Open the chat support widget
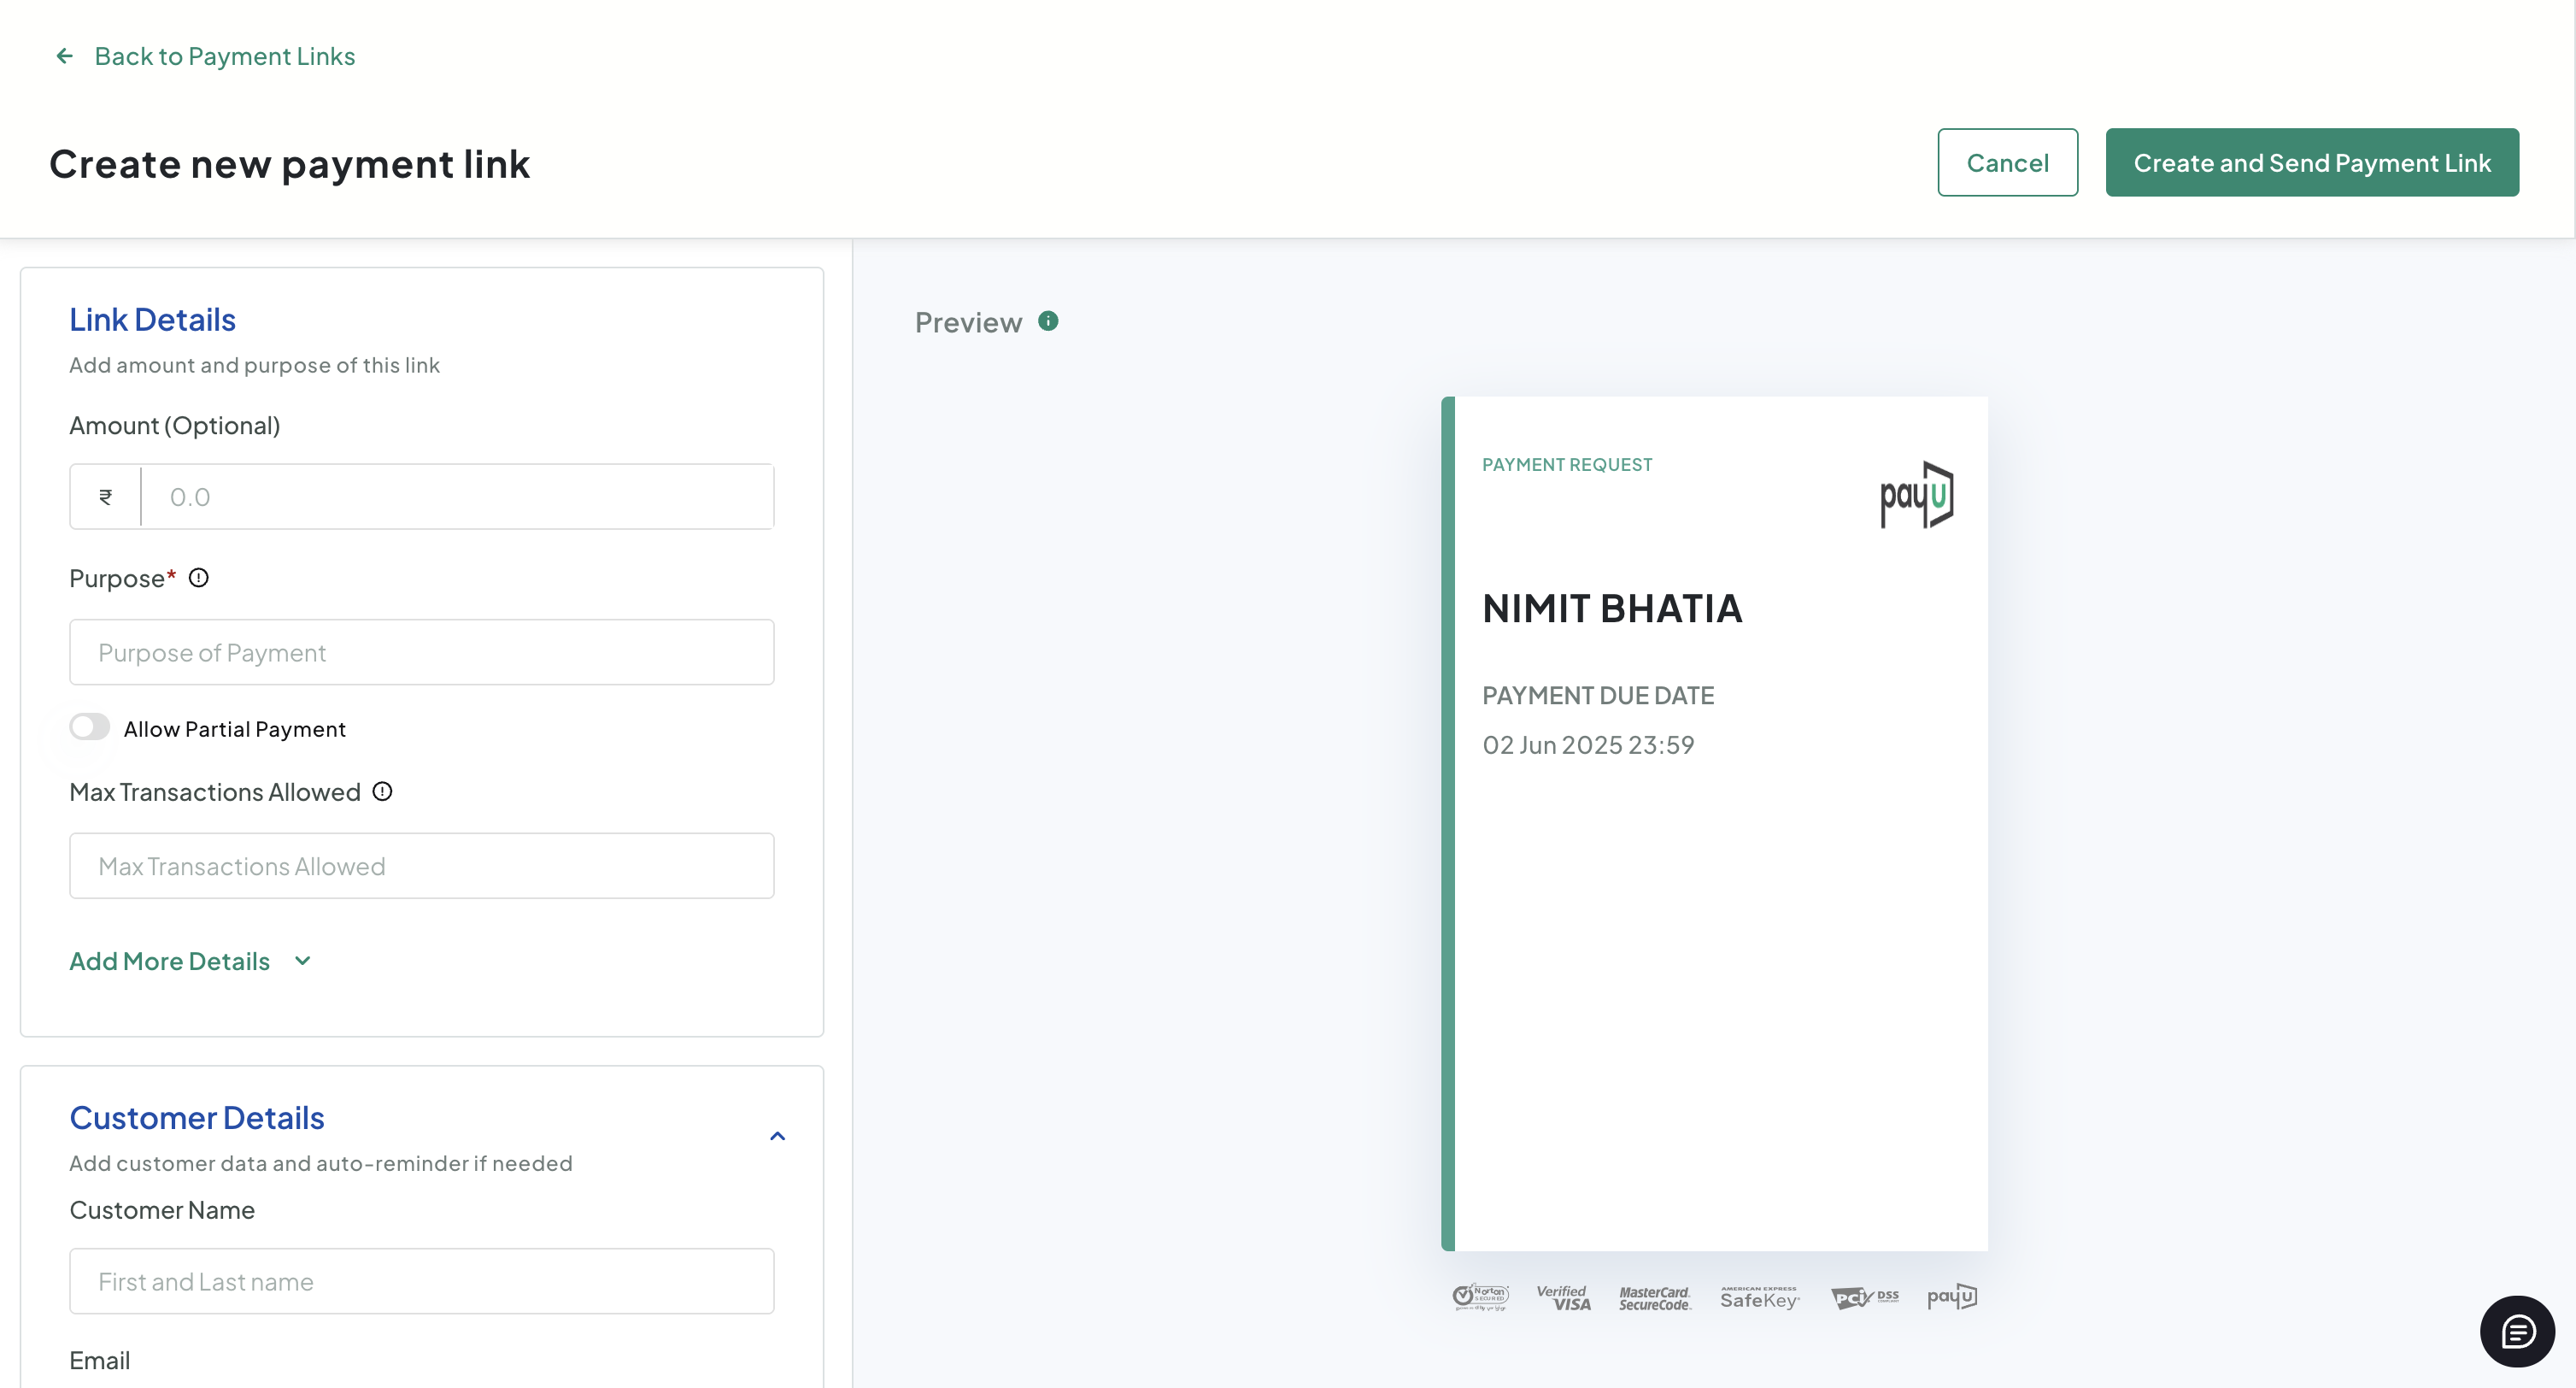This screenshot has width=2576, height=1388. coord(2517,1331)
